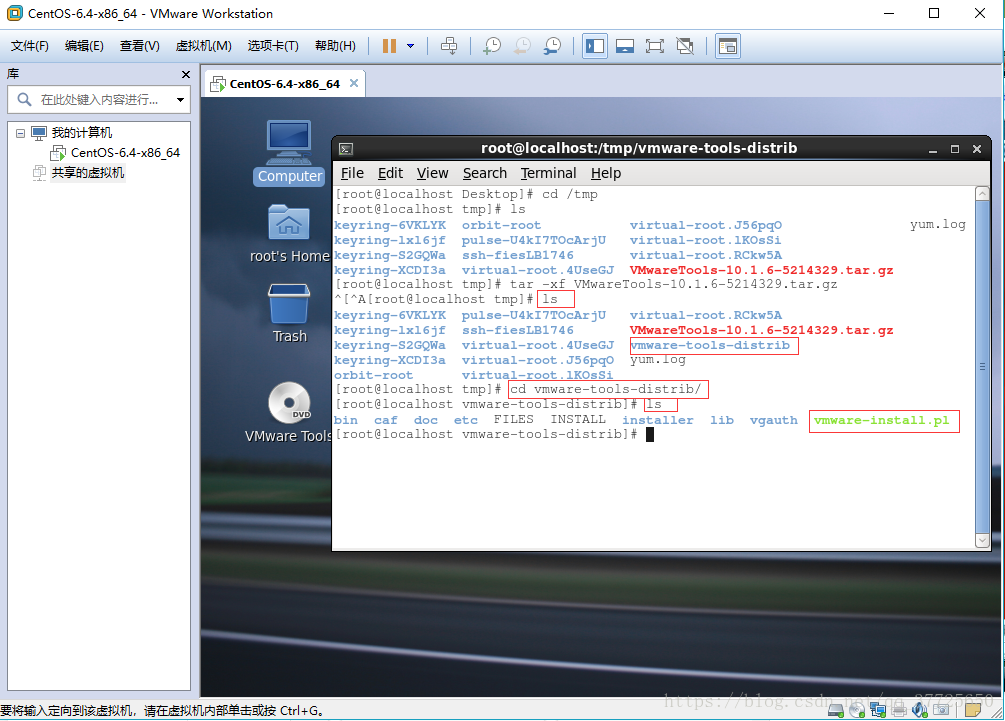Open the 选项卡(T) menu
Screen dimensions: 1005x721
(273, 46)
